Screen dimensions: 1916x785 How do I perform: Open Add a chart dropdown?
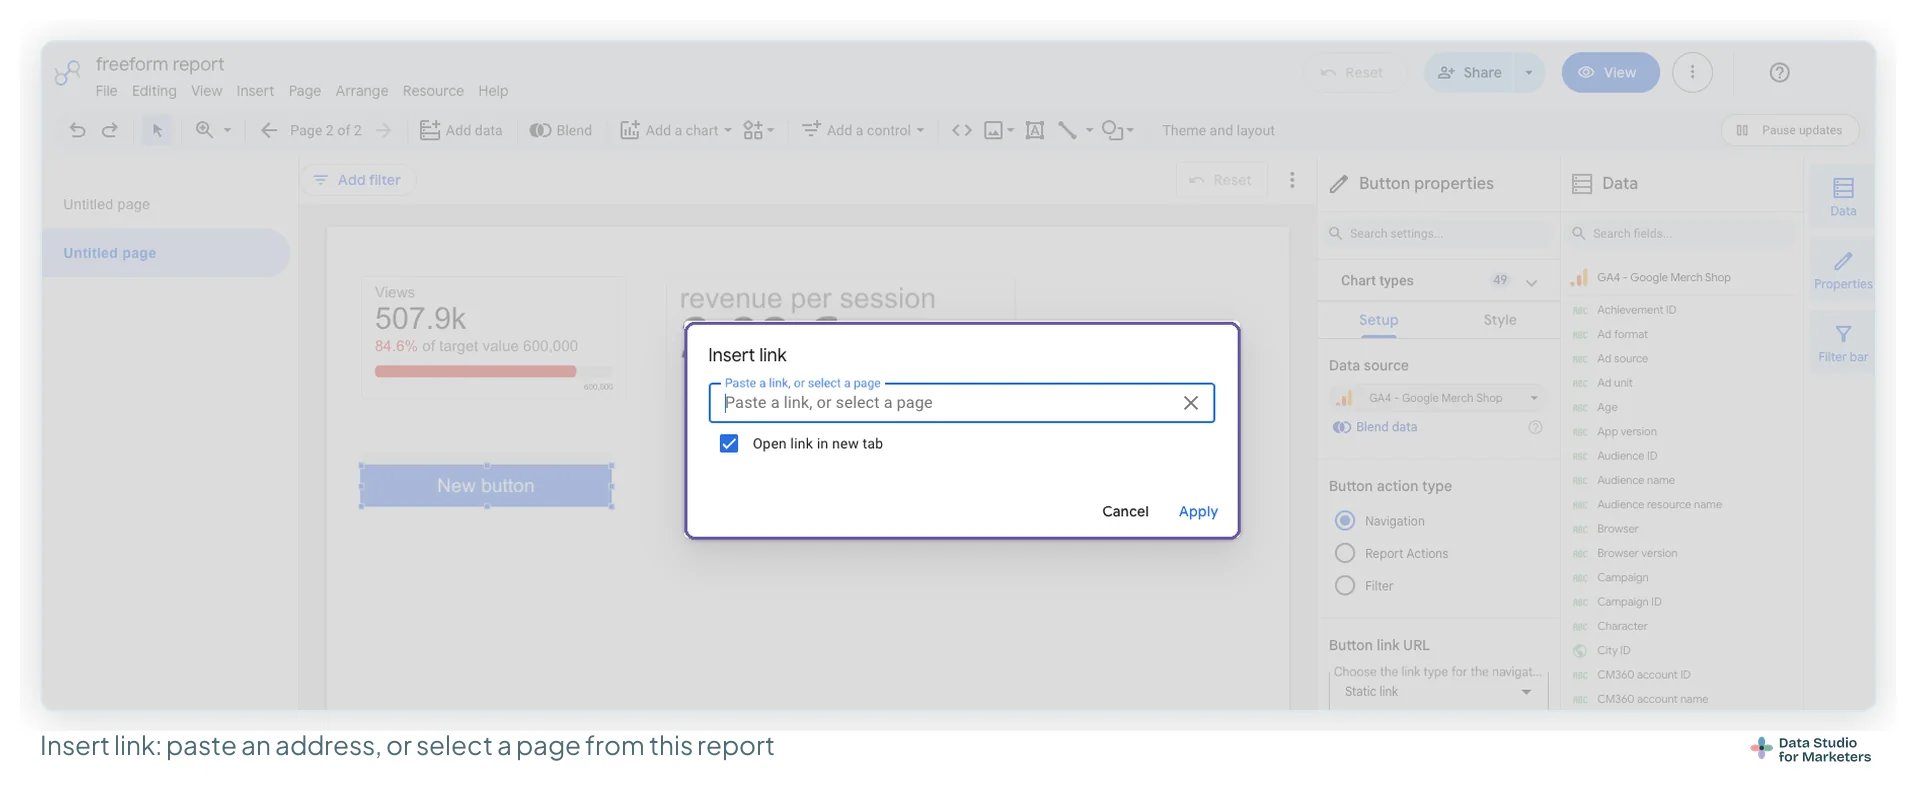coord(676,130)
